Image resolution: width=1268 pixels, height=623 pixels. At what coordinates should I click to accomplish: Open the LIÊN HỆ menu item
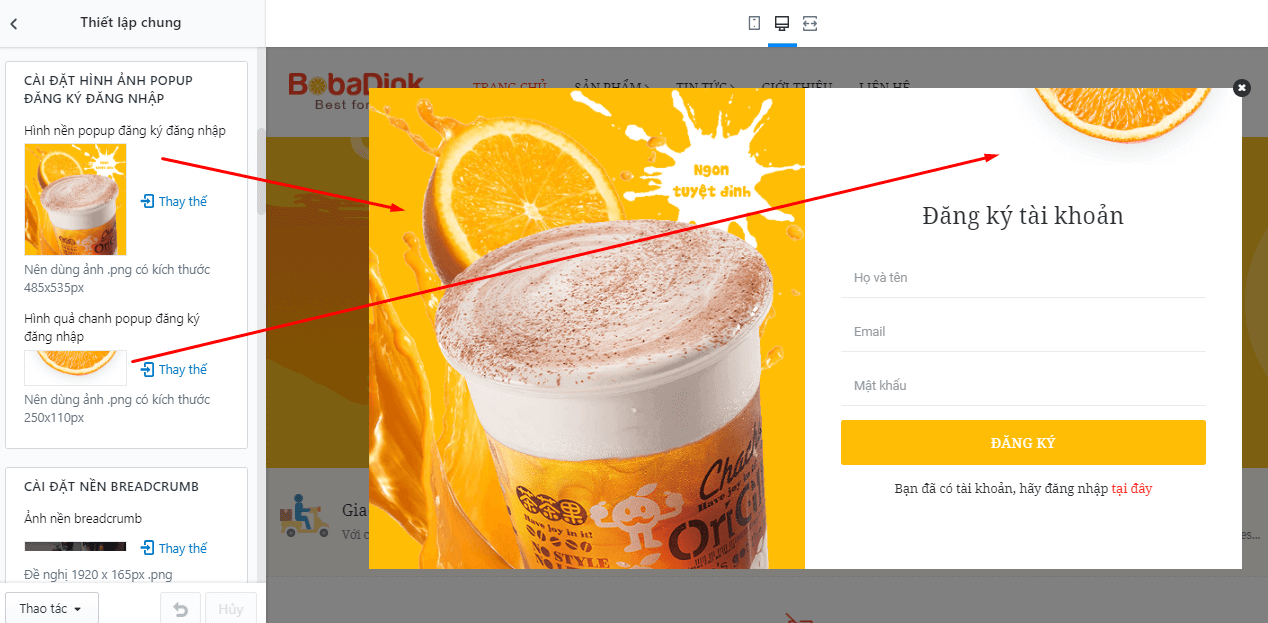885,87
